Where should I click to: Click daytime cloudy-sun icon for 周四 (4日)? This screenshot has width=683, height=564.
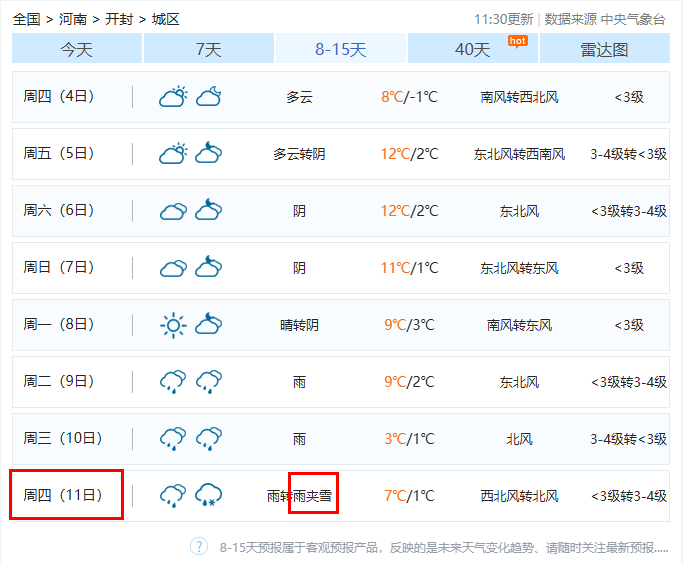click(173, 97)
